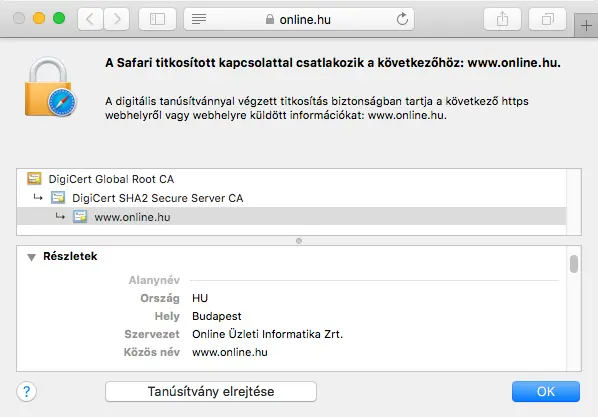Click the Budapest location value

click(x=217, y=316)
